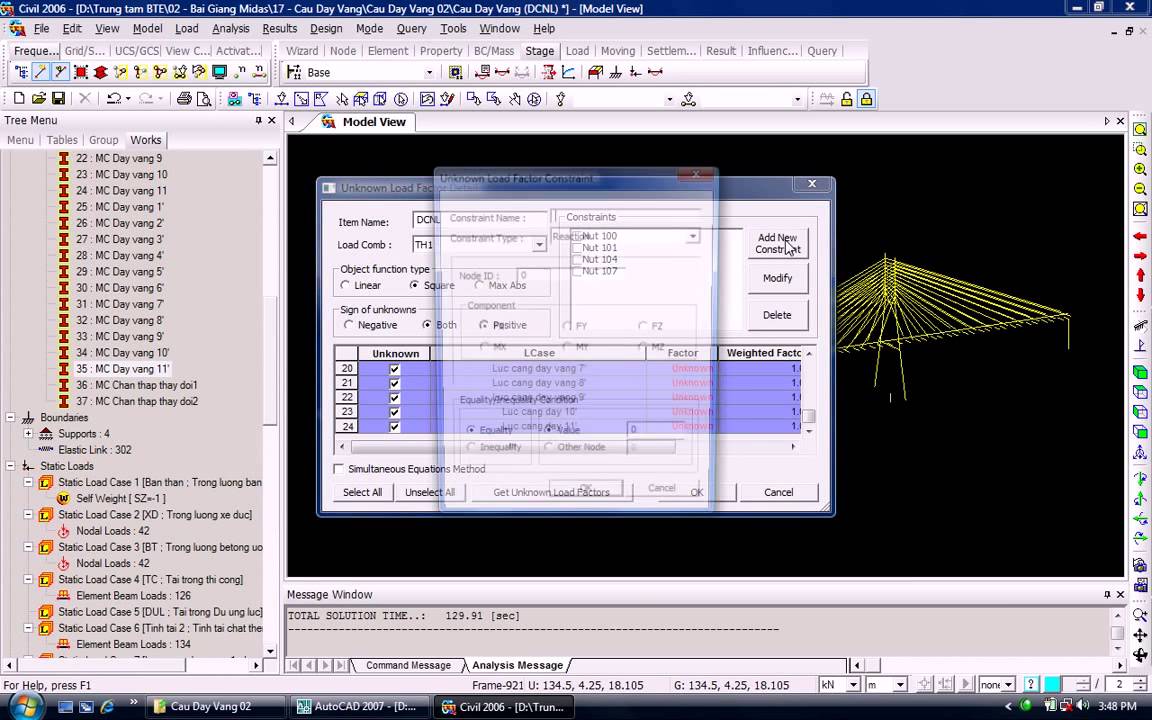This screenshot has width=1152, height=720.
Task: Select the Negative sign of unknowns radio
Action: pyautogui.click(x=349, y=325)
